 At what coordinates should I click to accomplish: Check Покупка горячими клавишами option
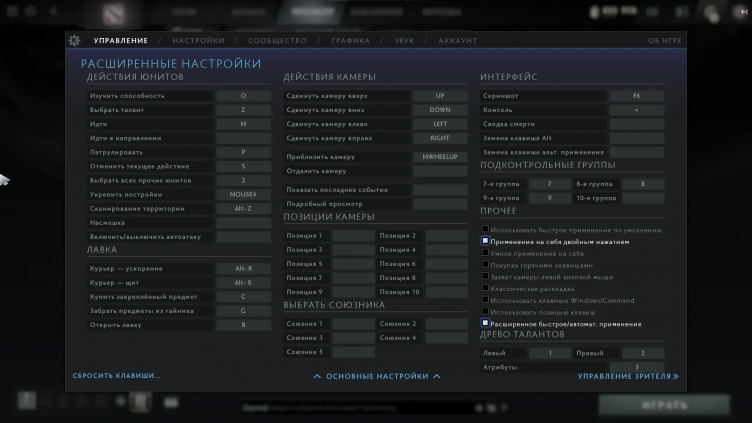coord(485,265)
